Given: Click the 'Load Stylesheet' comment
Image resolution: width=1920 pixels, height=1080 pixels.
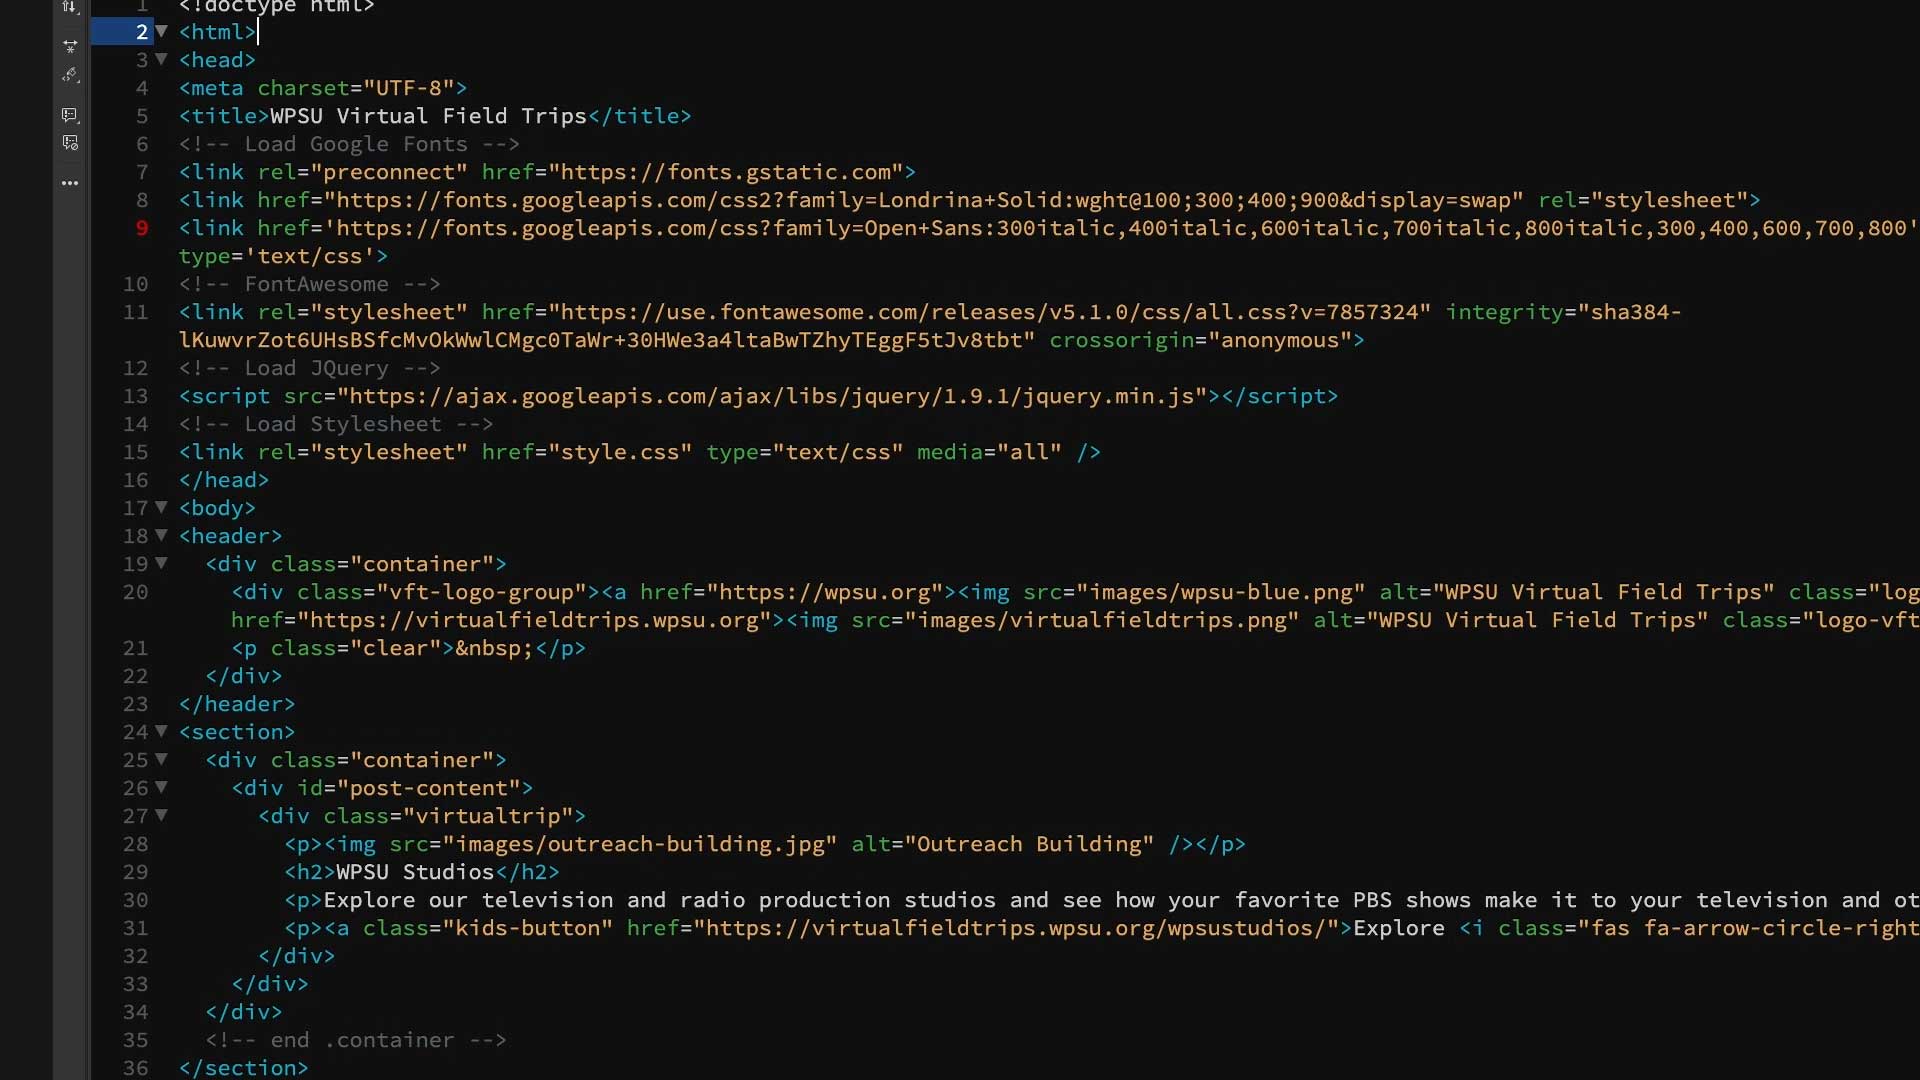Looking at the screenshot, I should pyautogui.click(x=336, y=424).
